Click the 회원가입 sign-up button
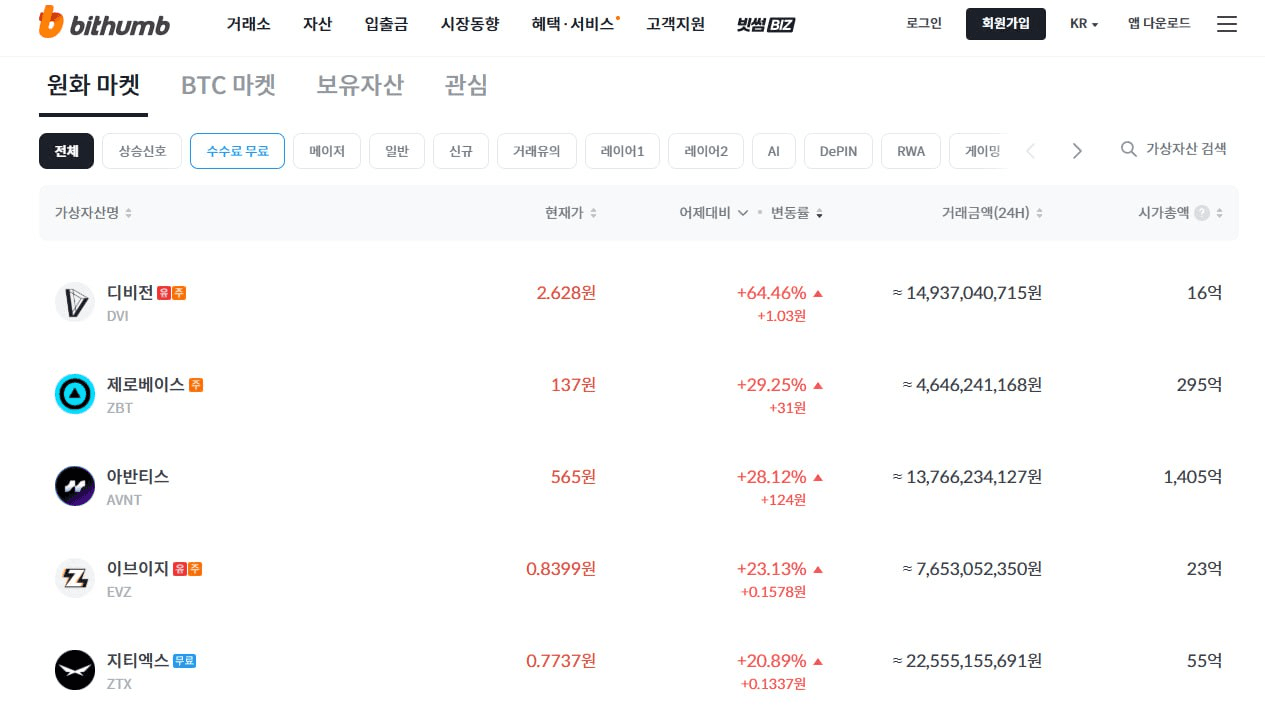The width and height of the screenshot is (1265, 716). click(1005, 24)
